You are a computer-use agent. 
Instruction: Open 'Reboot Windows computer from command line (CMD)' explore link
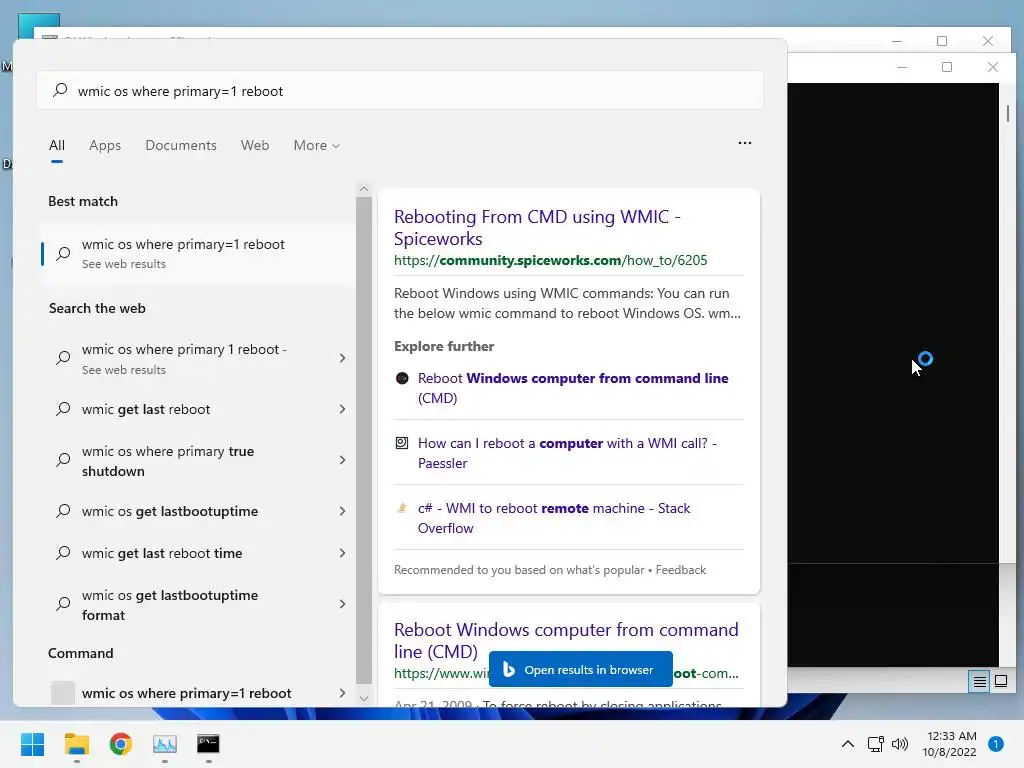(573, 388)
